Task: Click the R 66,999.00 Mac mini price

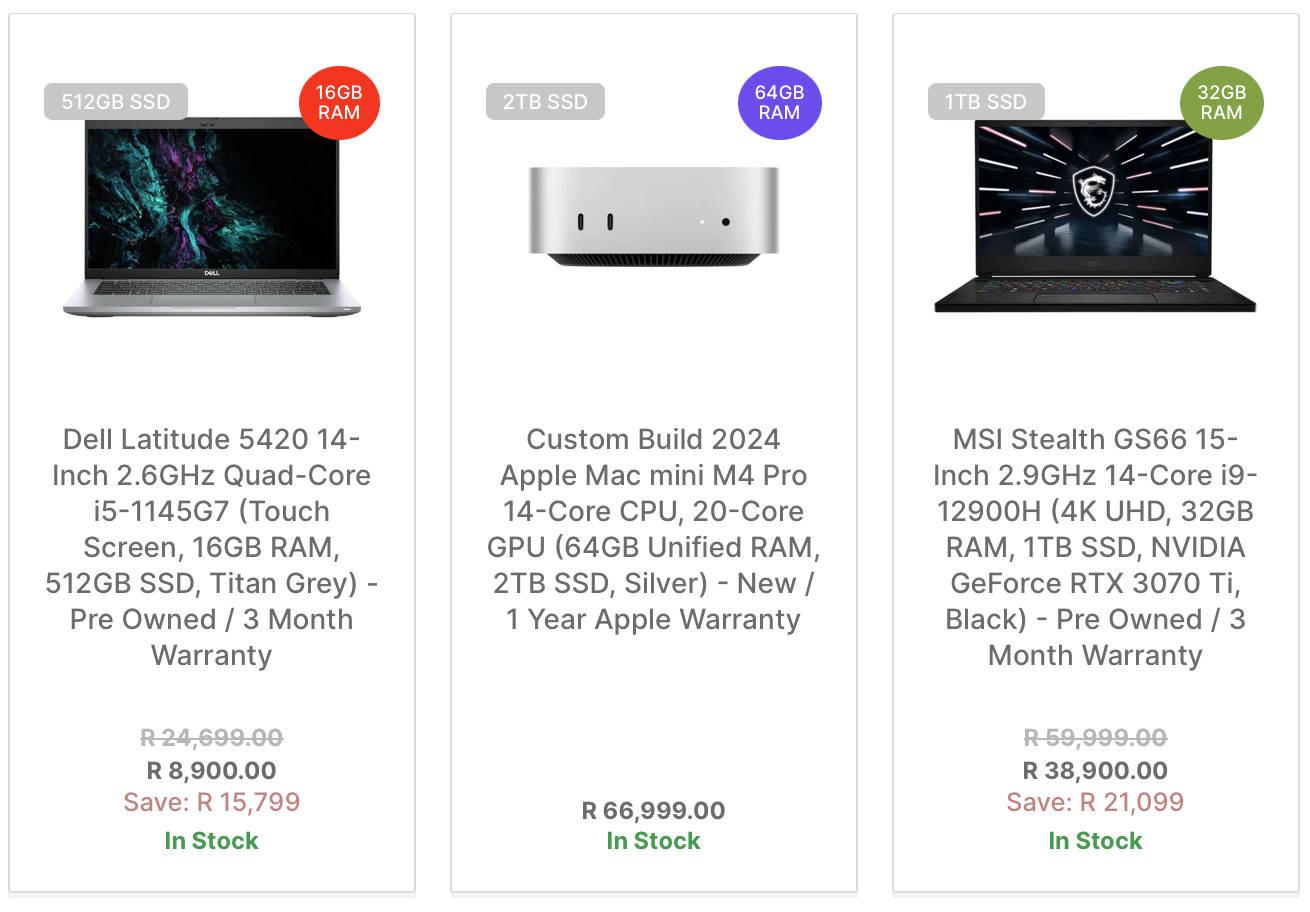Action: click(x=654, y=810)
